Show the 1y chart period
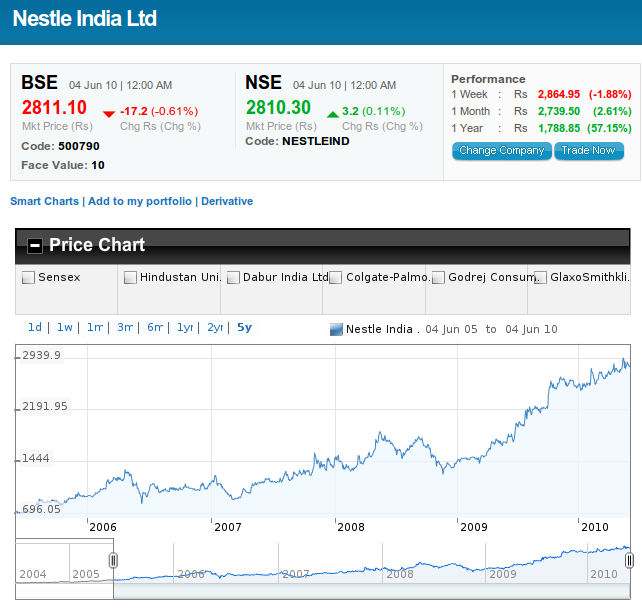Screen dimensions: 642x608 click(x=185, y=327)
